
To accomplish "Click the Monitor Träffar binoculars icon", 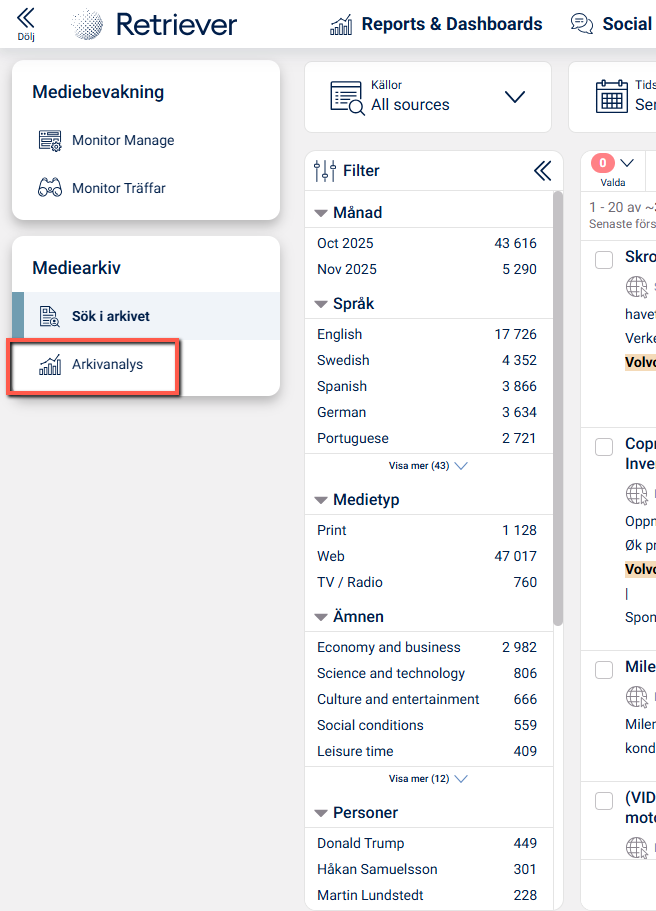I will pyautogui.click(x=49, y=188).
